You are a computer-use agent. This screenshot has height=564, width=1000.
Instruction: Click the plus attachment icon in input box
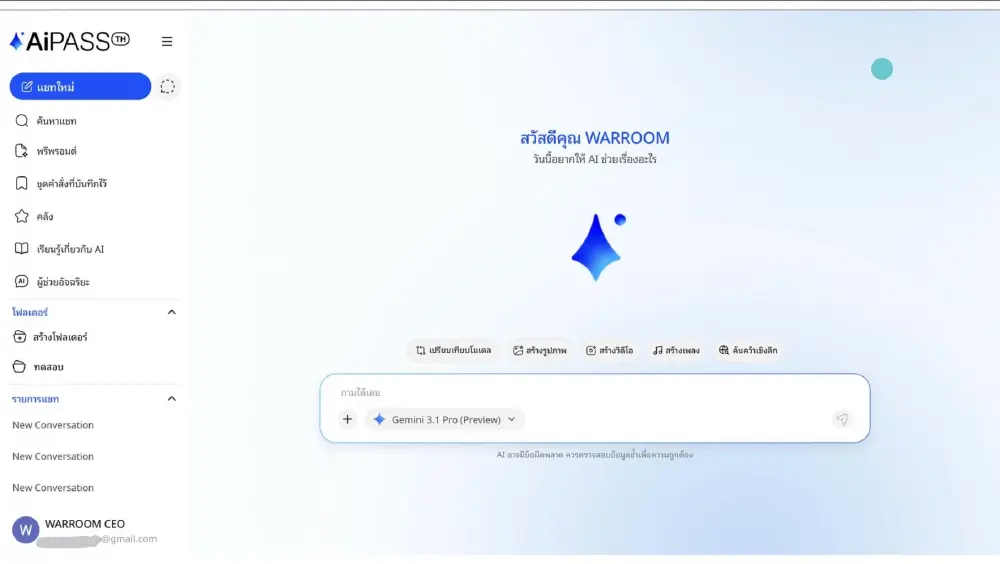pyautogui.click(x=348, y=419)
